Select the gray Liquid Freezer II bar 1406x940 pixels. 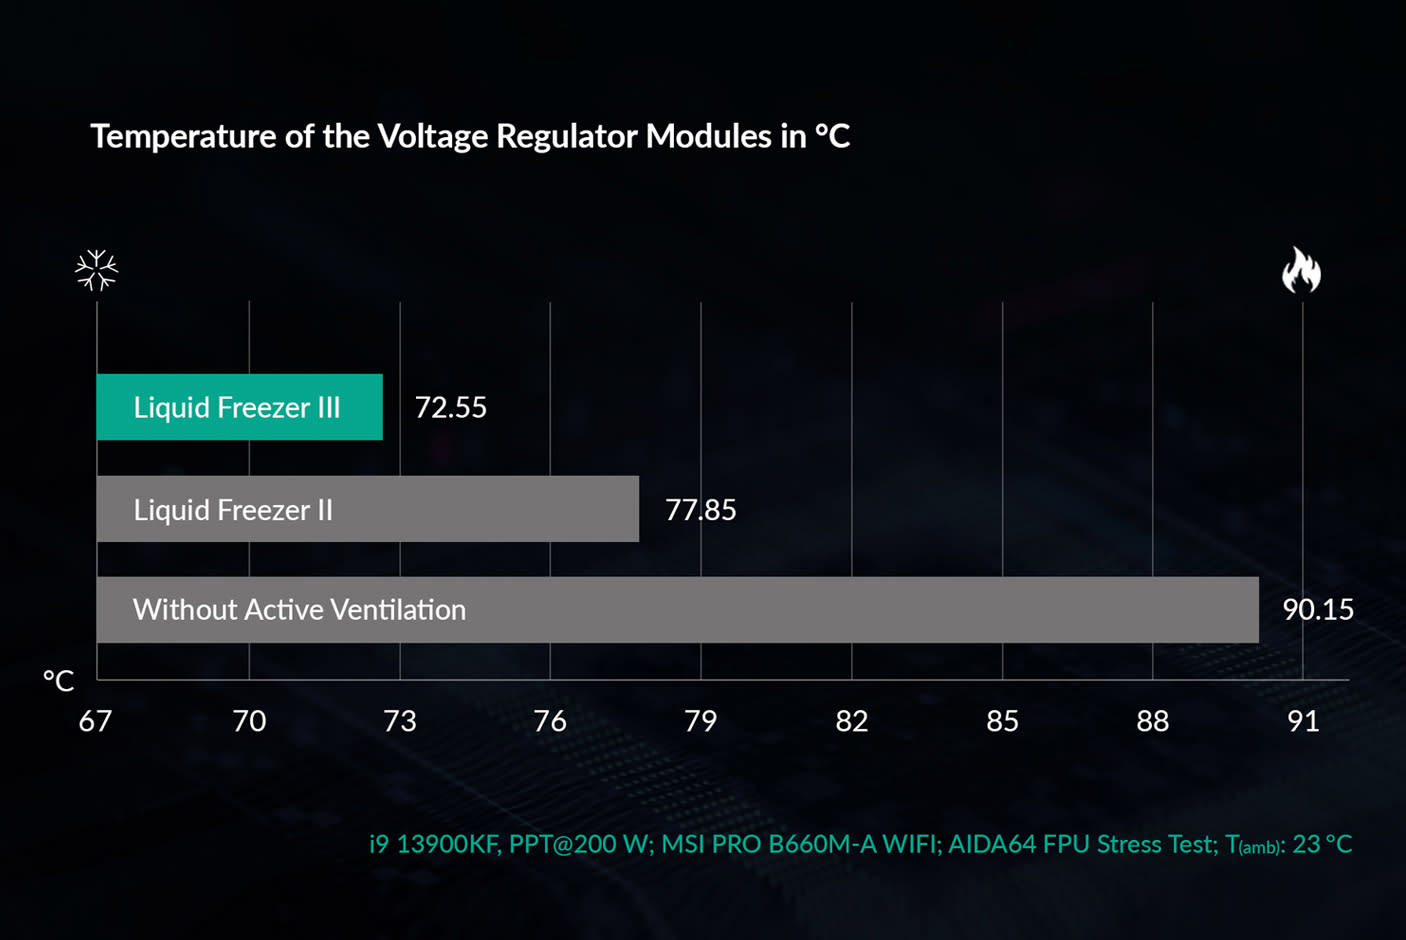click(367, 509)
